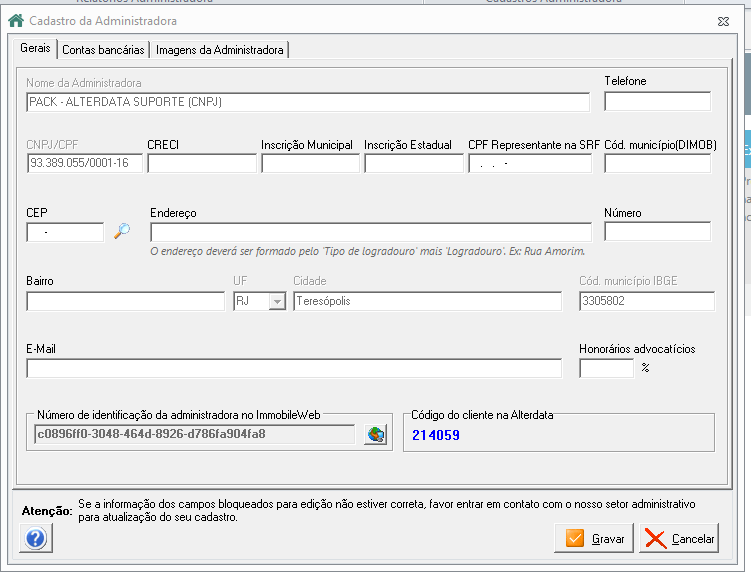
Task: Select the Gerais tab
Action: (x=35, y=48)
